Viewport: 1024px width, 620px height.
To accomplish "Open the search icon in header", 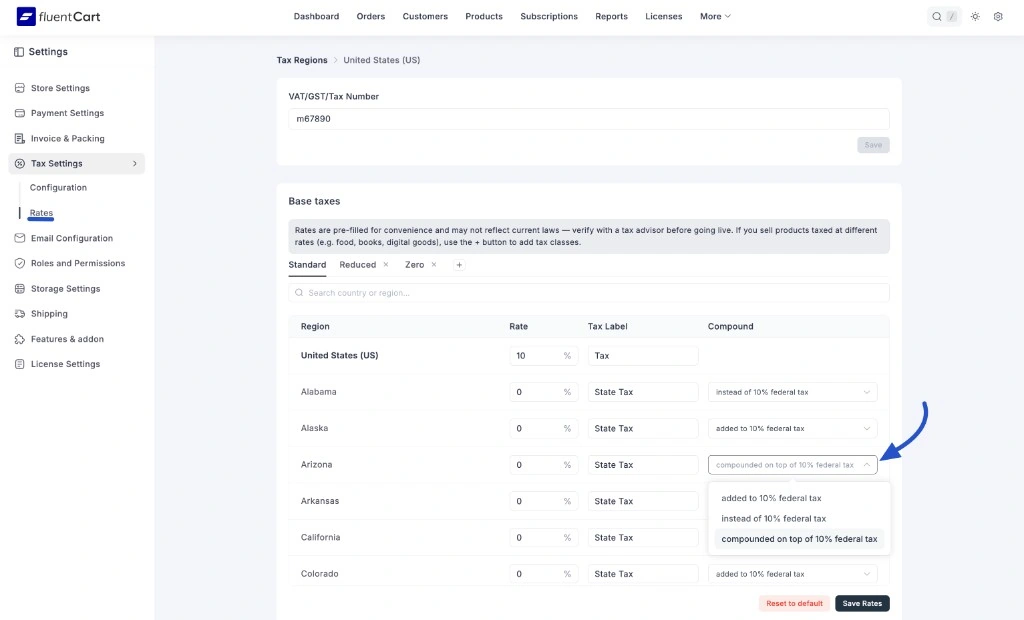I will pyautogui.click(x=936, y=16).
